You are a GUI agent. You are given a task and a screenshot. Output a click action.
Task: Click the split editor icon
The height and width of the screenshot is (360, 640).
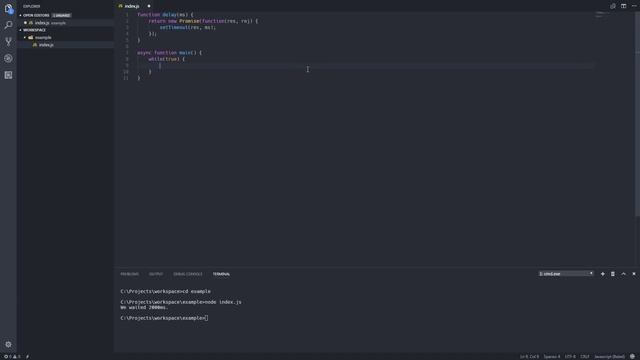(623, 6)
